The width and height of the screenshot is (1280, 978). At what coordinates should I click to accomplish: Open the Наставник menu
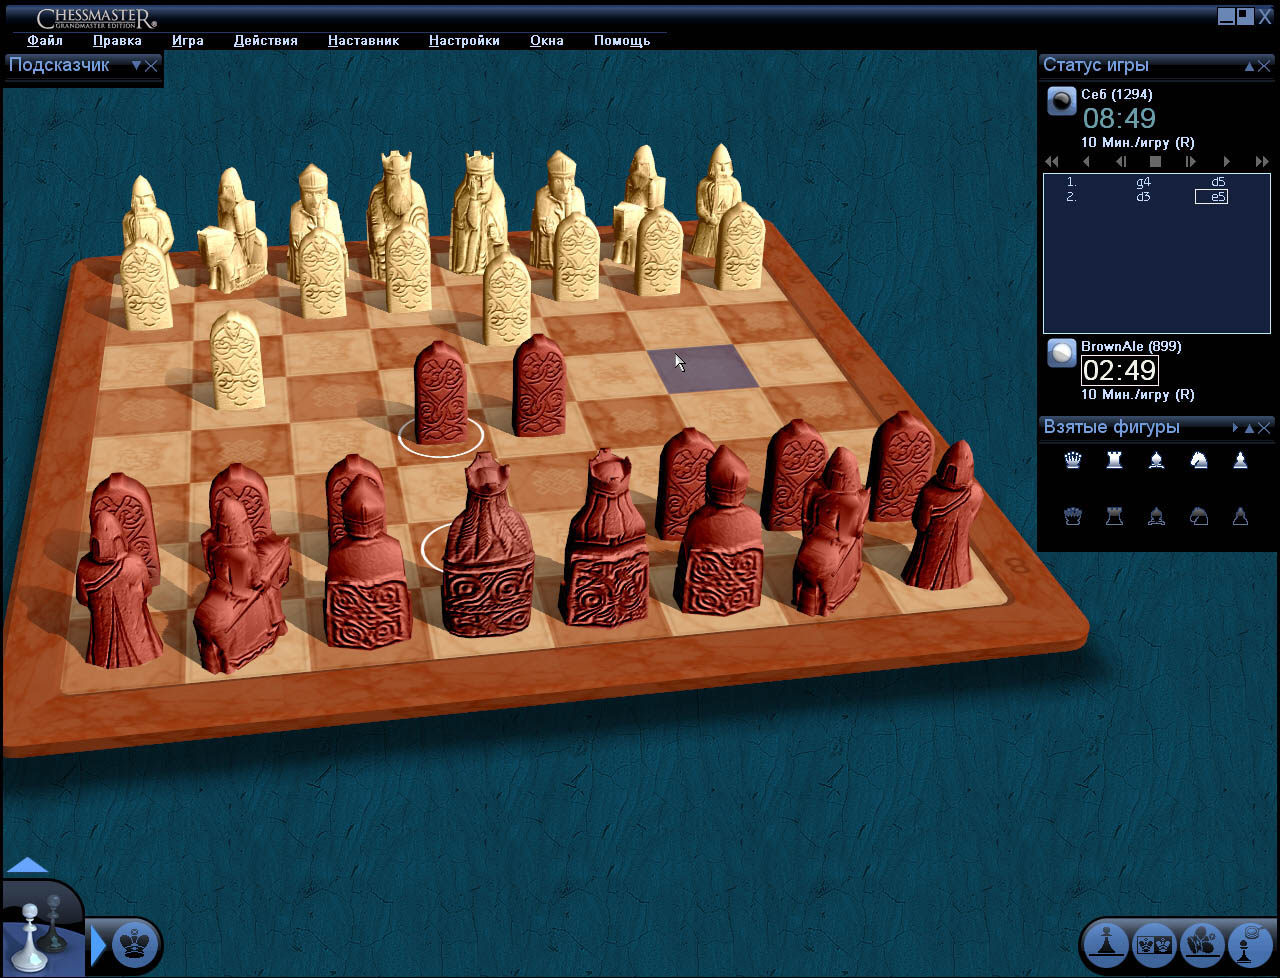click(x=363, y=41)
